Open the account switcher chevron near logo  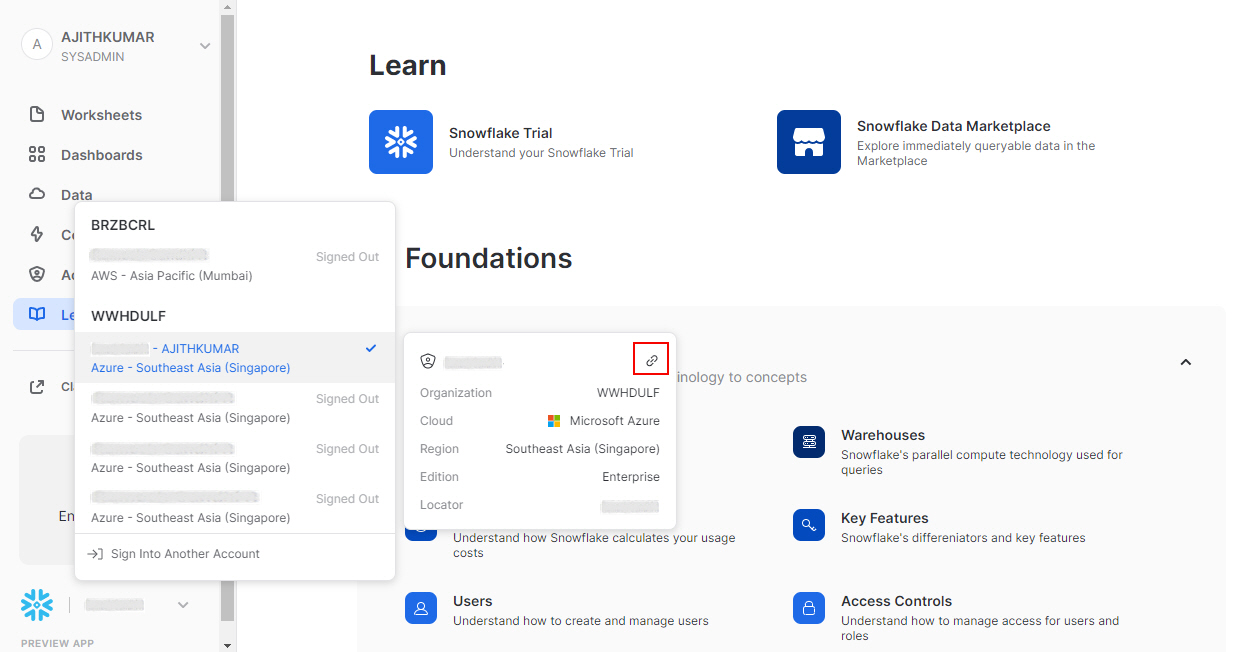click(183, 605)
